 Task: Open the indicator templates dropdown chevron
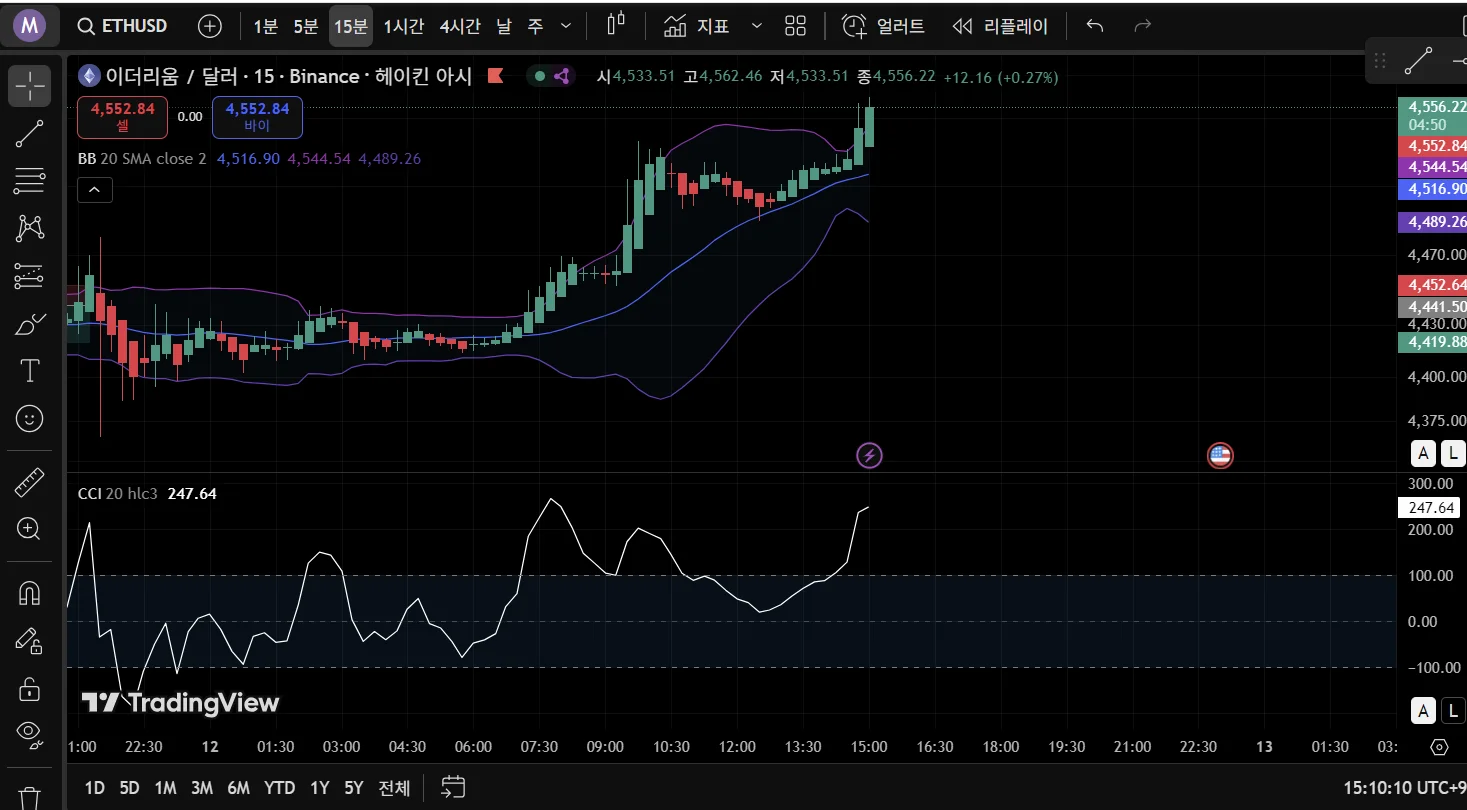pyautogui.click(x=756, y=26)
